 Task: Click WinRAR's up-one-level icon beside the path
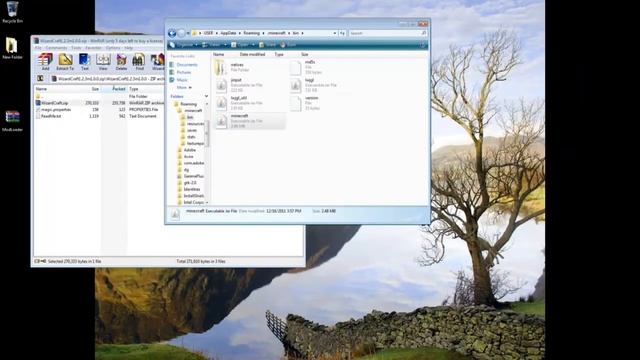(40, 78)
